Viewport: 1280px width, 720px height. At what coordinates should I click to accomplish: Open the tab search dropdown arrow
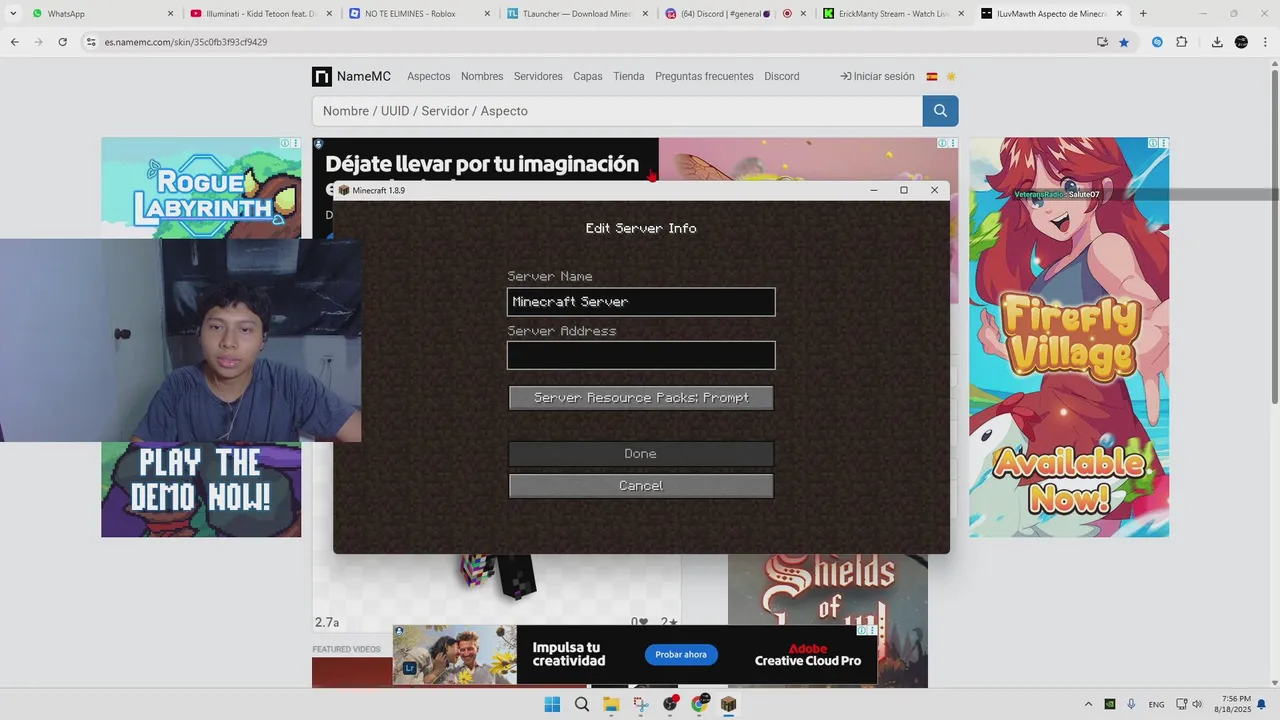coord(12,14)
